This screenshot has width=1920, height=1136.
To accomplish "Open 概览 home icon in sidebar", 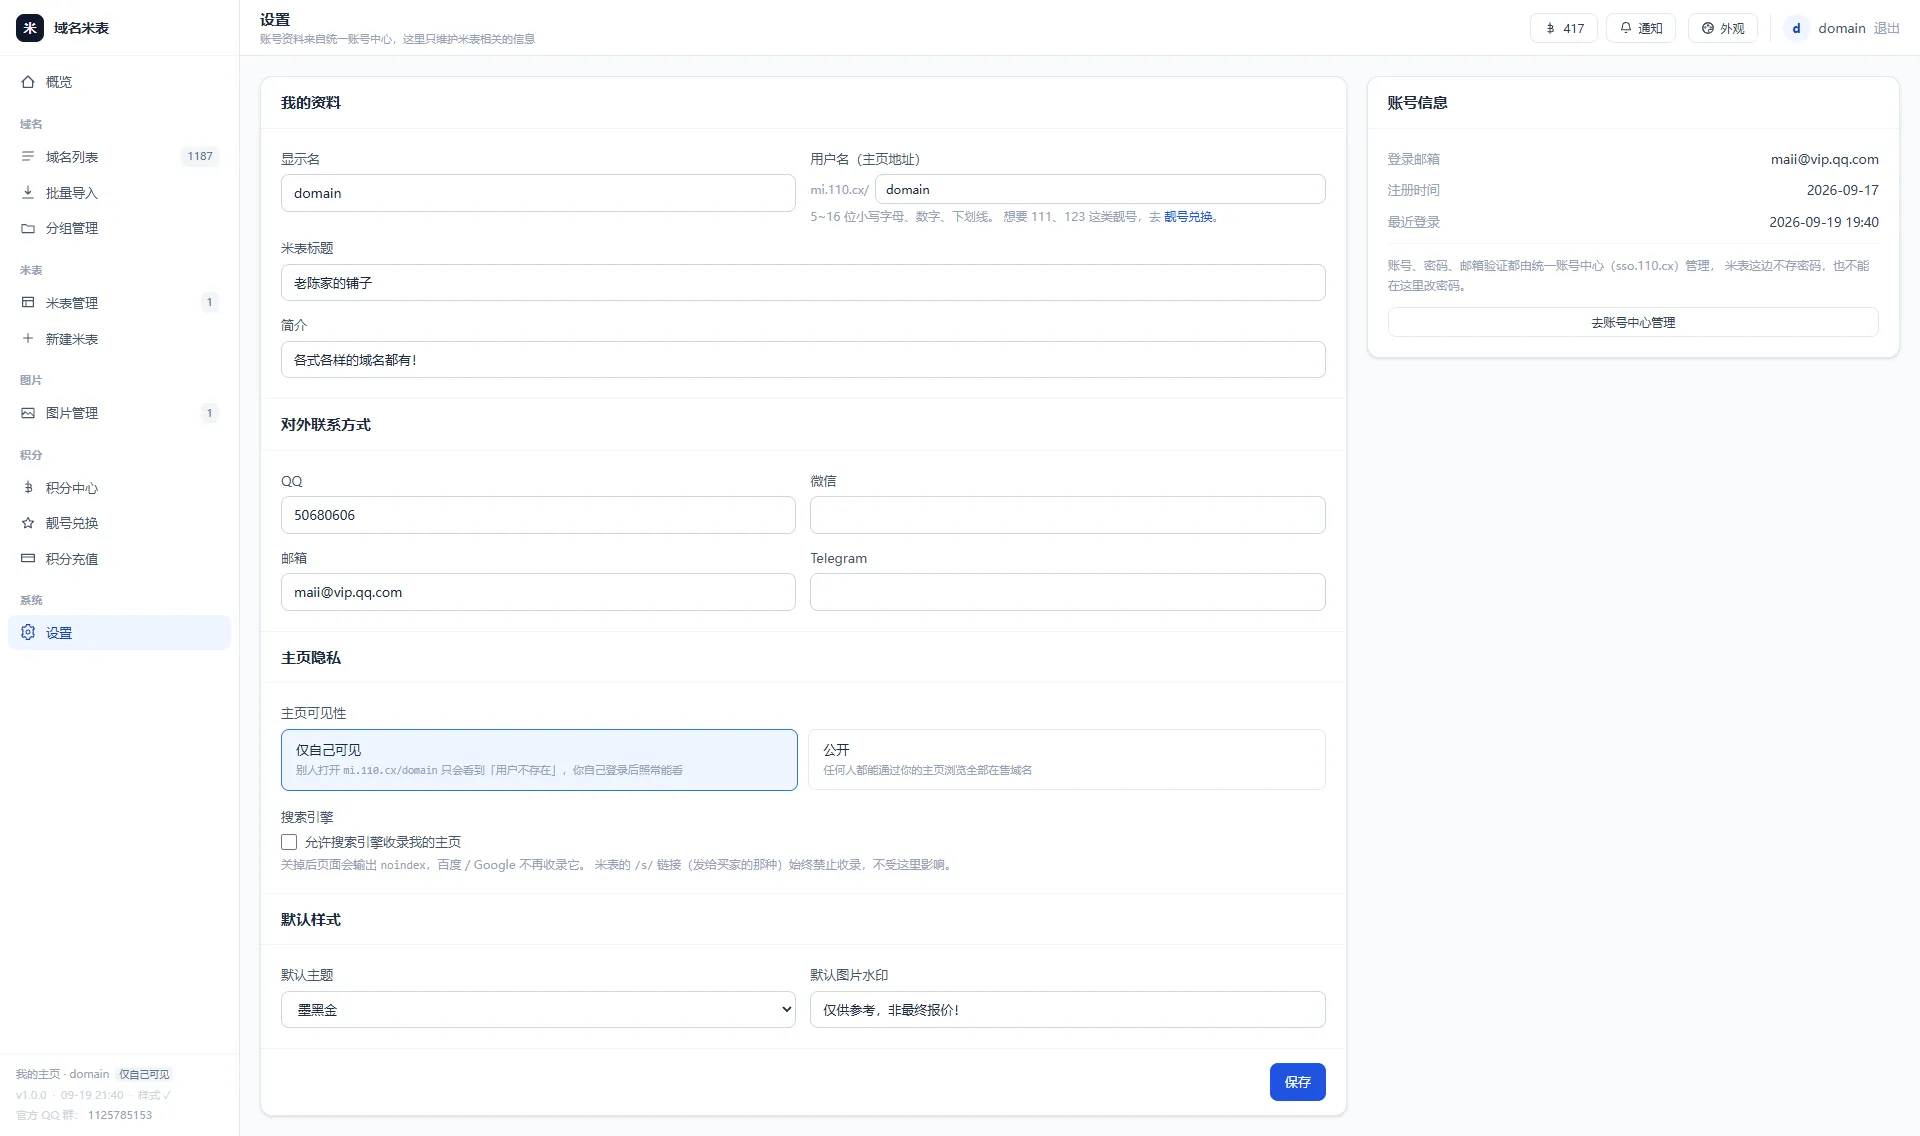I will [28, 82].
